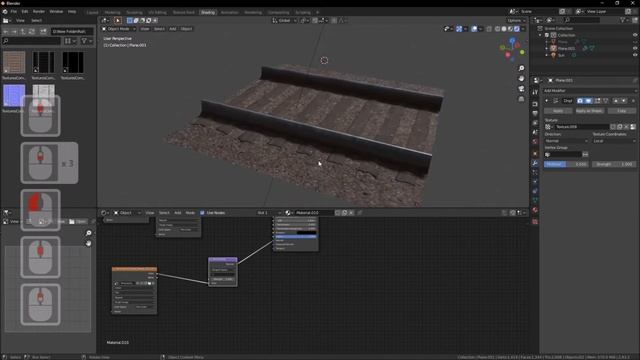
Task: Toggle Use Nodes checkbox
Action: pyautogui.click(x=202, y=213)
